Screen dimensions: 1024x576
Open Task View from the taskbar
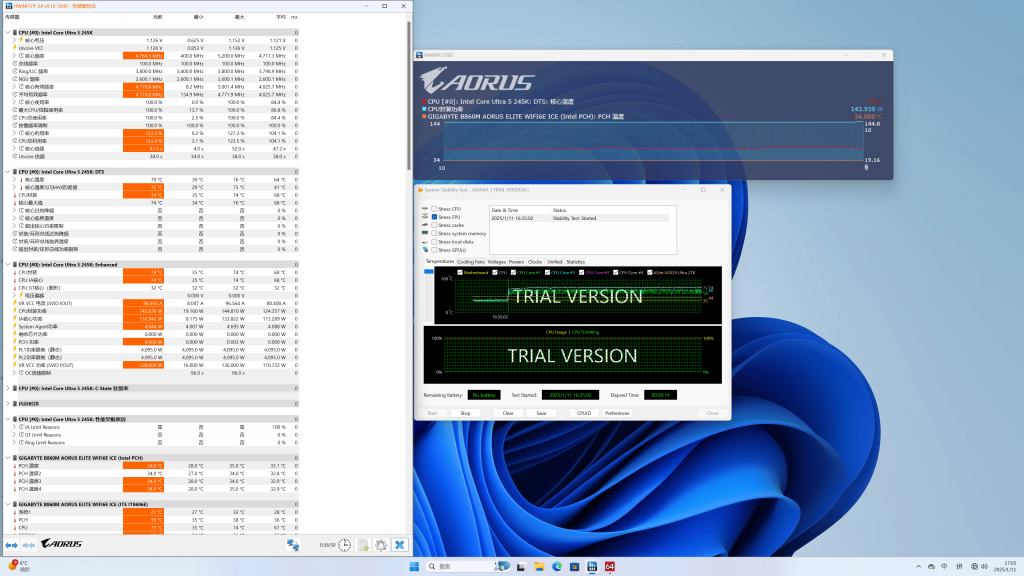coord(520,566)
